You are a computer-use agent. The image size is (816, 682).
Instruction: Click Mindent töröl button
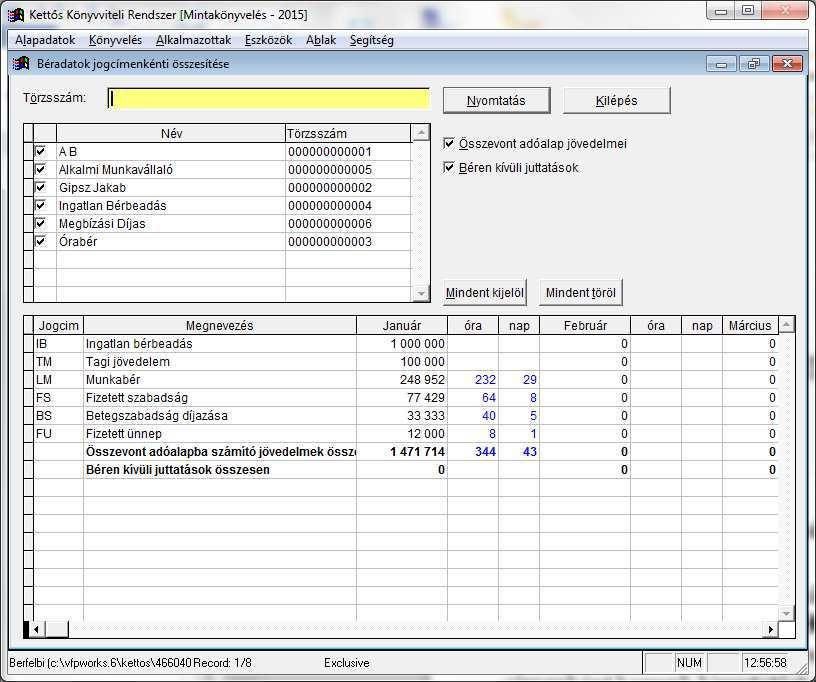(581, 292)
